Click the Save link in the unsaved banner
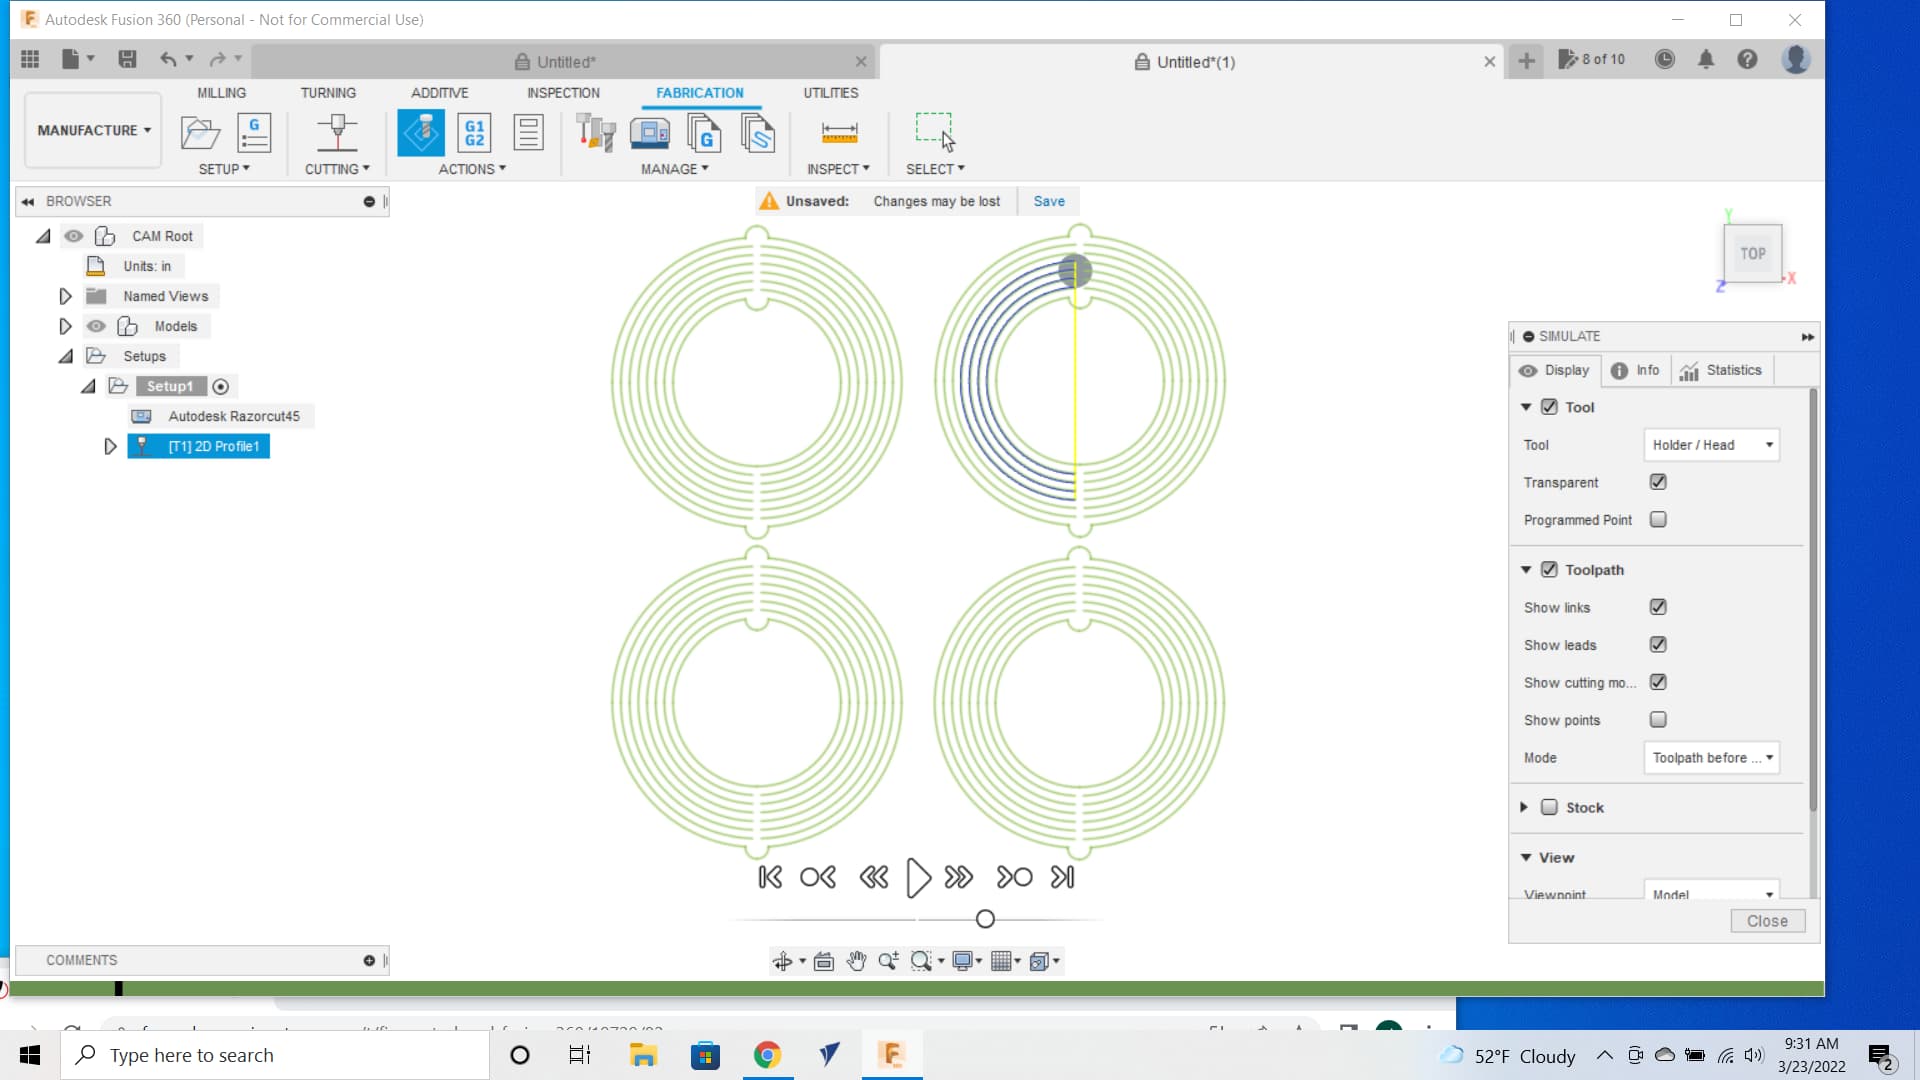 (1048, 201)
